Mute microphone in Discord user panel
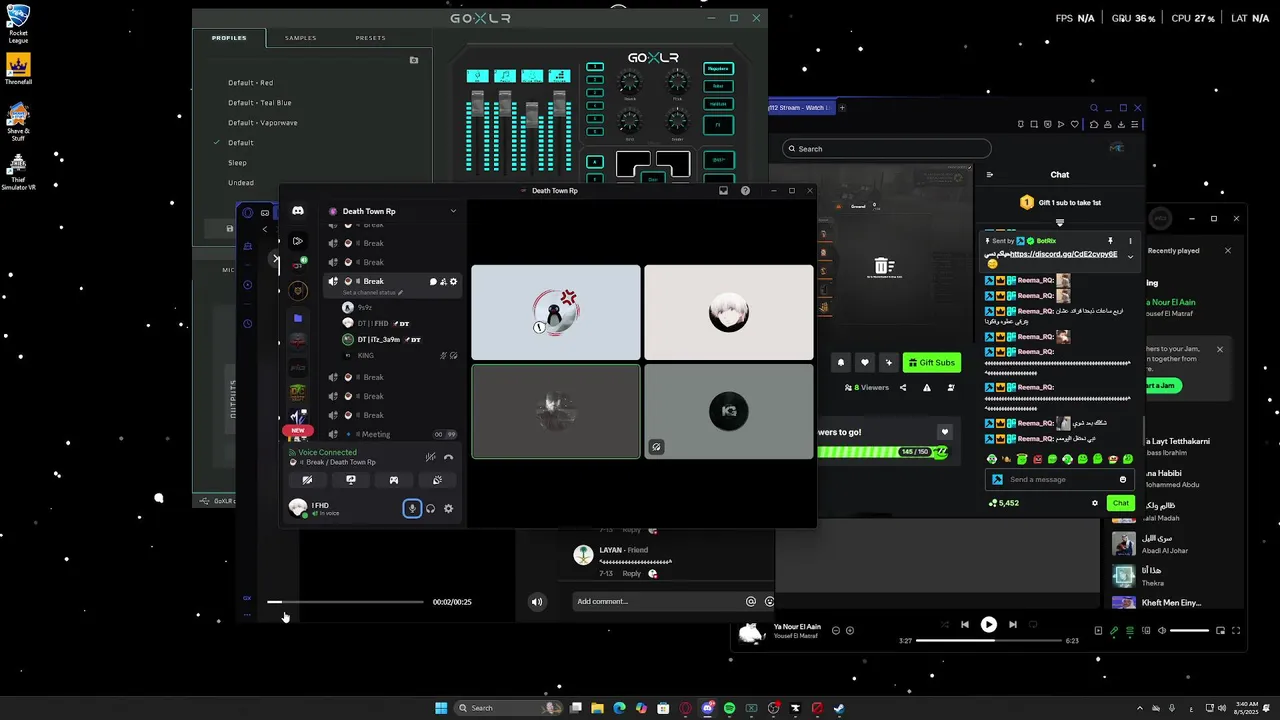Screen dimensions: 1280x720 (411, 509)
